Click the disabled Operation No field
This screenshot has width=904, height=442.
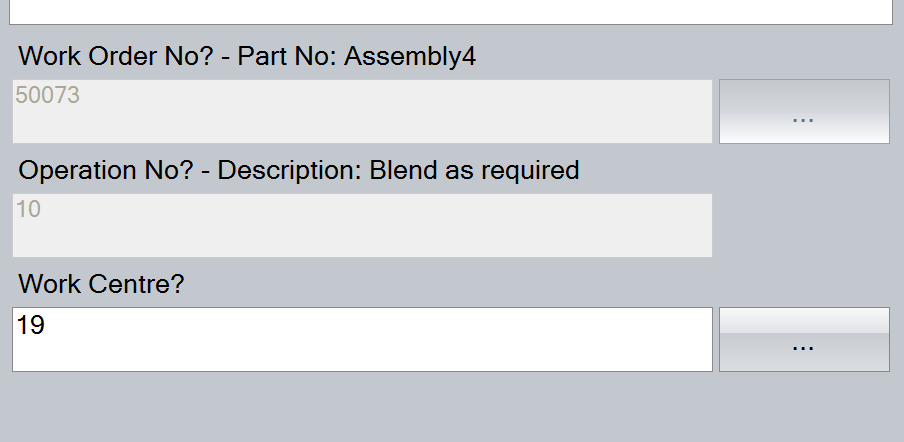(x=362, y=225)
